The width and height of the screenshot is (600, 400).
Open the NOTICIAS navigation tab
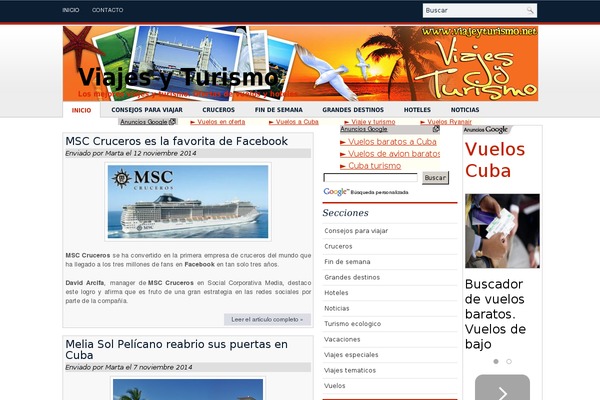pyautogui.click(x=465, y=110)
